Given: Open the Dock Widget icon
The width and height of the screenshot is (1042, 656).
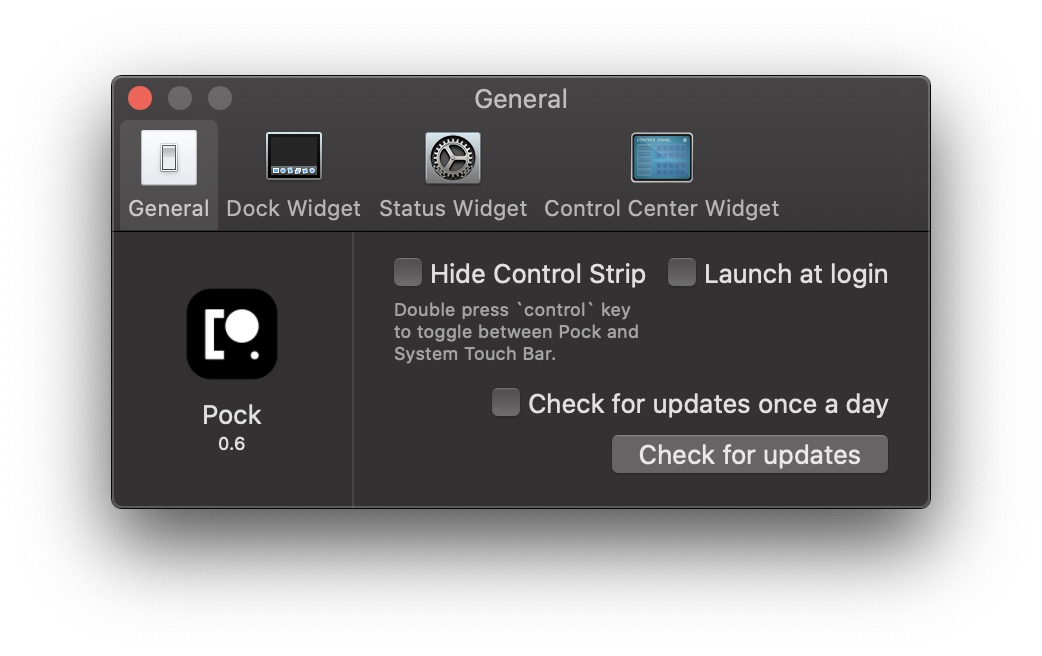Looking at the screenshot, I should [294, 157].
